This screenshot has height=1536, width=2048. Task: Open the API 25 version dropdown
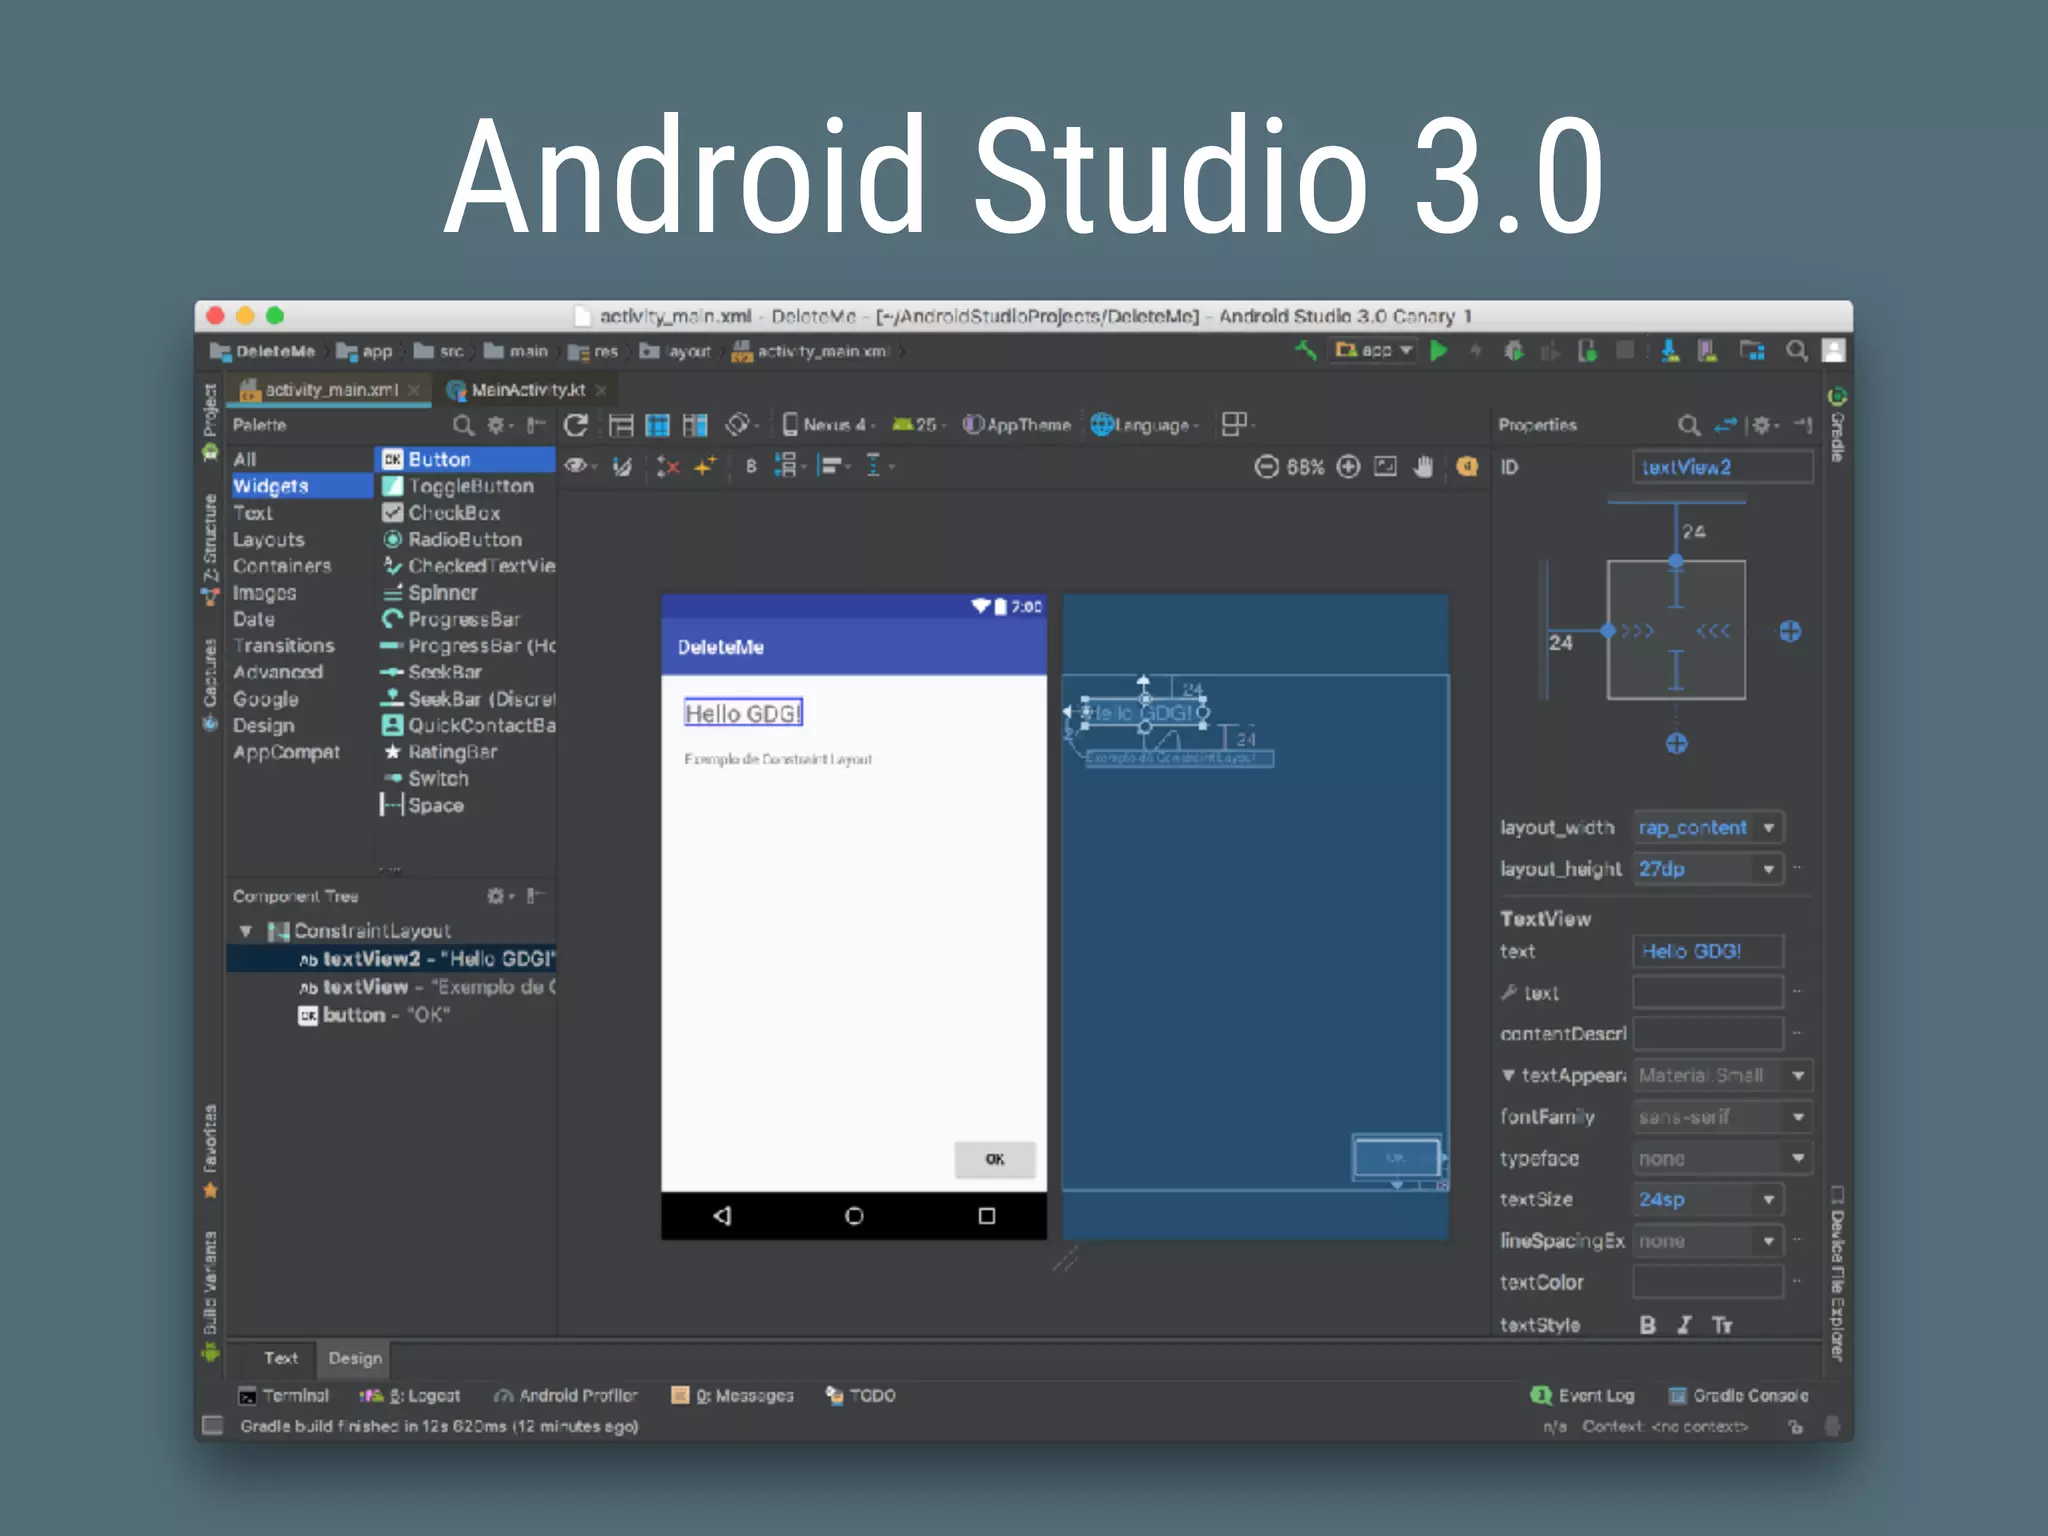point(917,426)
